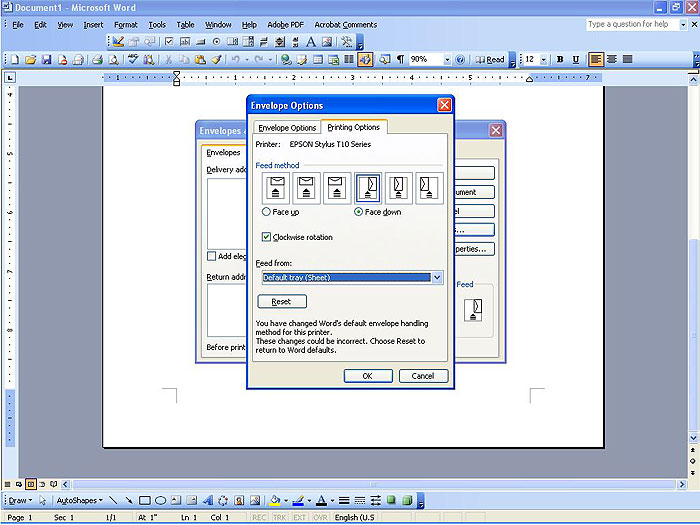Click the Center alignment button
The width and height of the screenshot is (700, 525).
612,59
